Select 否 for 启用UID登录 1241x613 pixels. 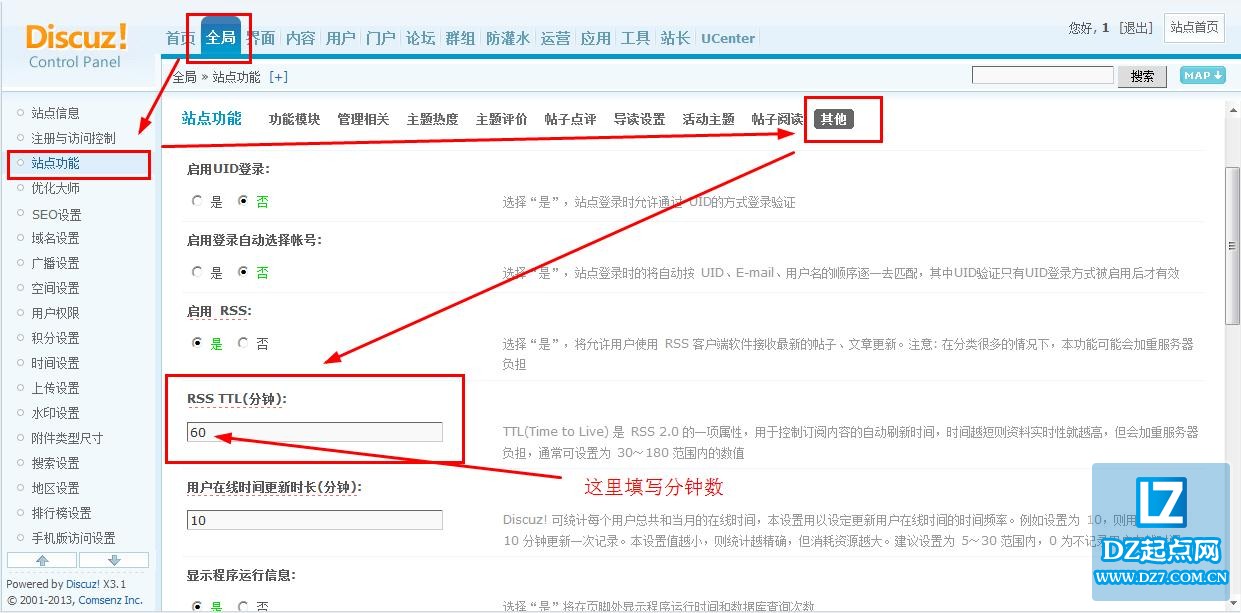[x=242, y=201]
